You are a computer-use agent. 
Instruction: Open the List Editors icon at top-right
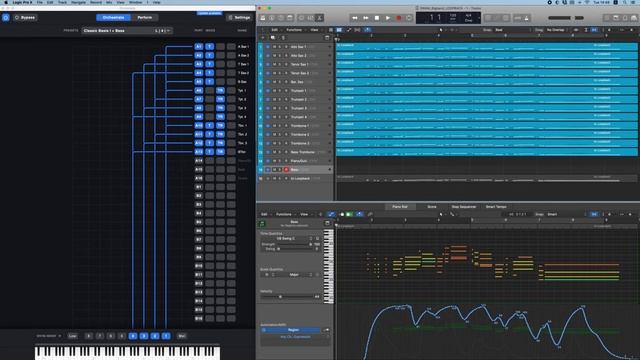coord(607,18)
